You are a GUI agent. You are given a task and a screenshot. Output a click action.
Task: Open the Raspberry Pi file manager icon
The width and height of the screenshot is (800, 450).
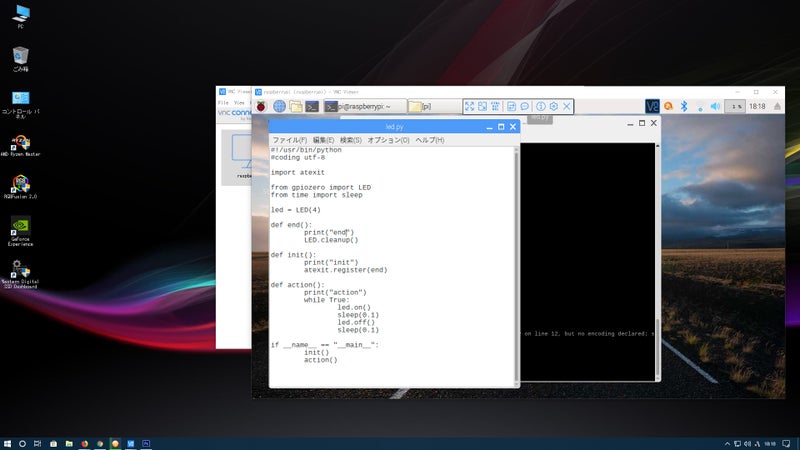[295, 105]
